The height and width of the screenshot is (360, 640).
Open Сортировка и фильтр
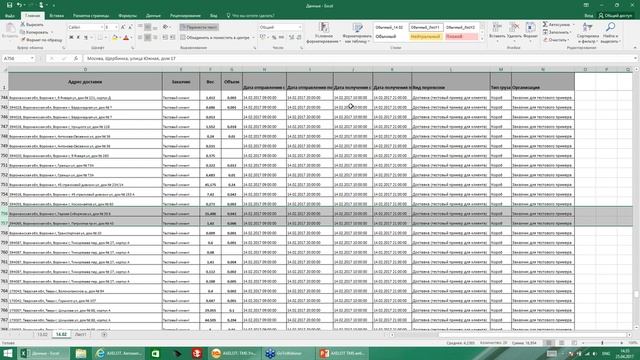pyautogui.click(x=588, y=33)
